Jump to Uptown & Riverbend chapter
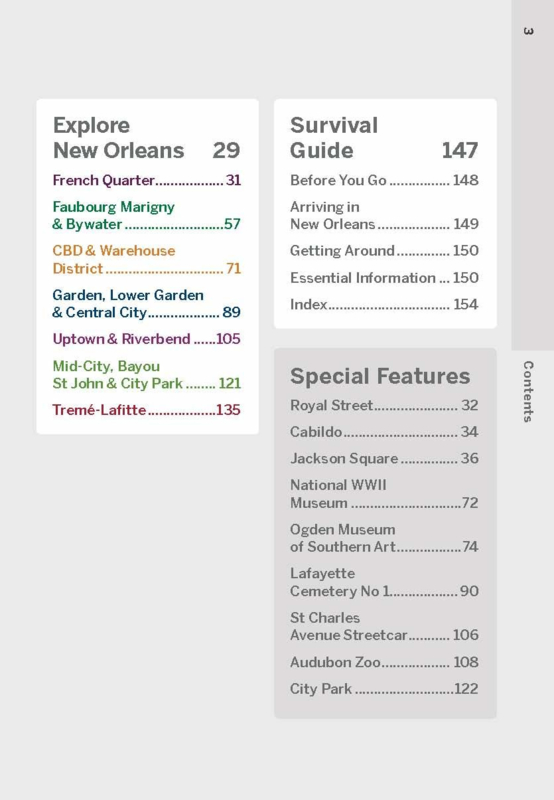Viewport: 554px width, 800px height. click(146, 339)
